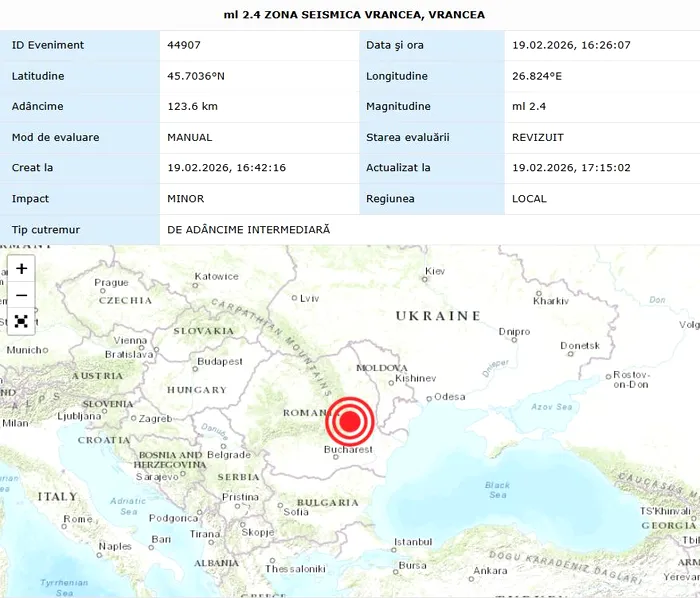This screenshot has width=700, height=598.
Task: Click Bucharest label on the map
Action: pyautogui.click(x=347, y=451)
